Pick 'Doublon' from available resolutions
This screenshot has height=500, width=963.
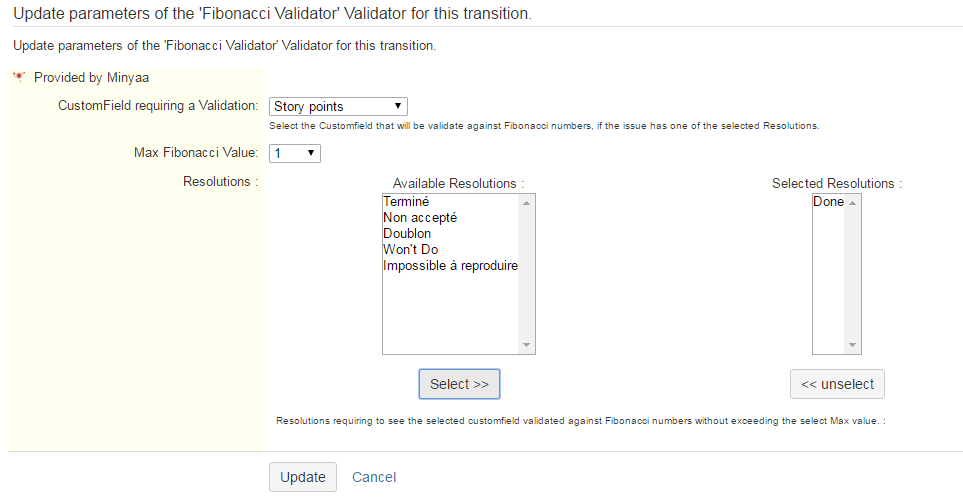point(407,234)
